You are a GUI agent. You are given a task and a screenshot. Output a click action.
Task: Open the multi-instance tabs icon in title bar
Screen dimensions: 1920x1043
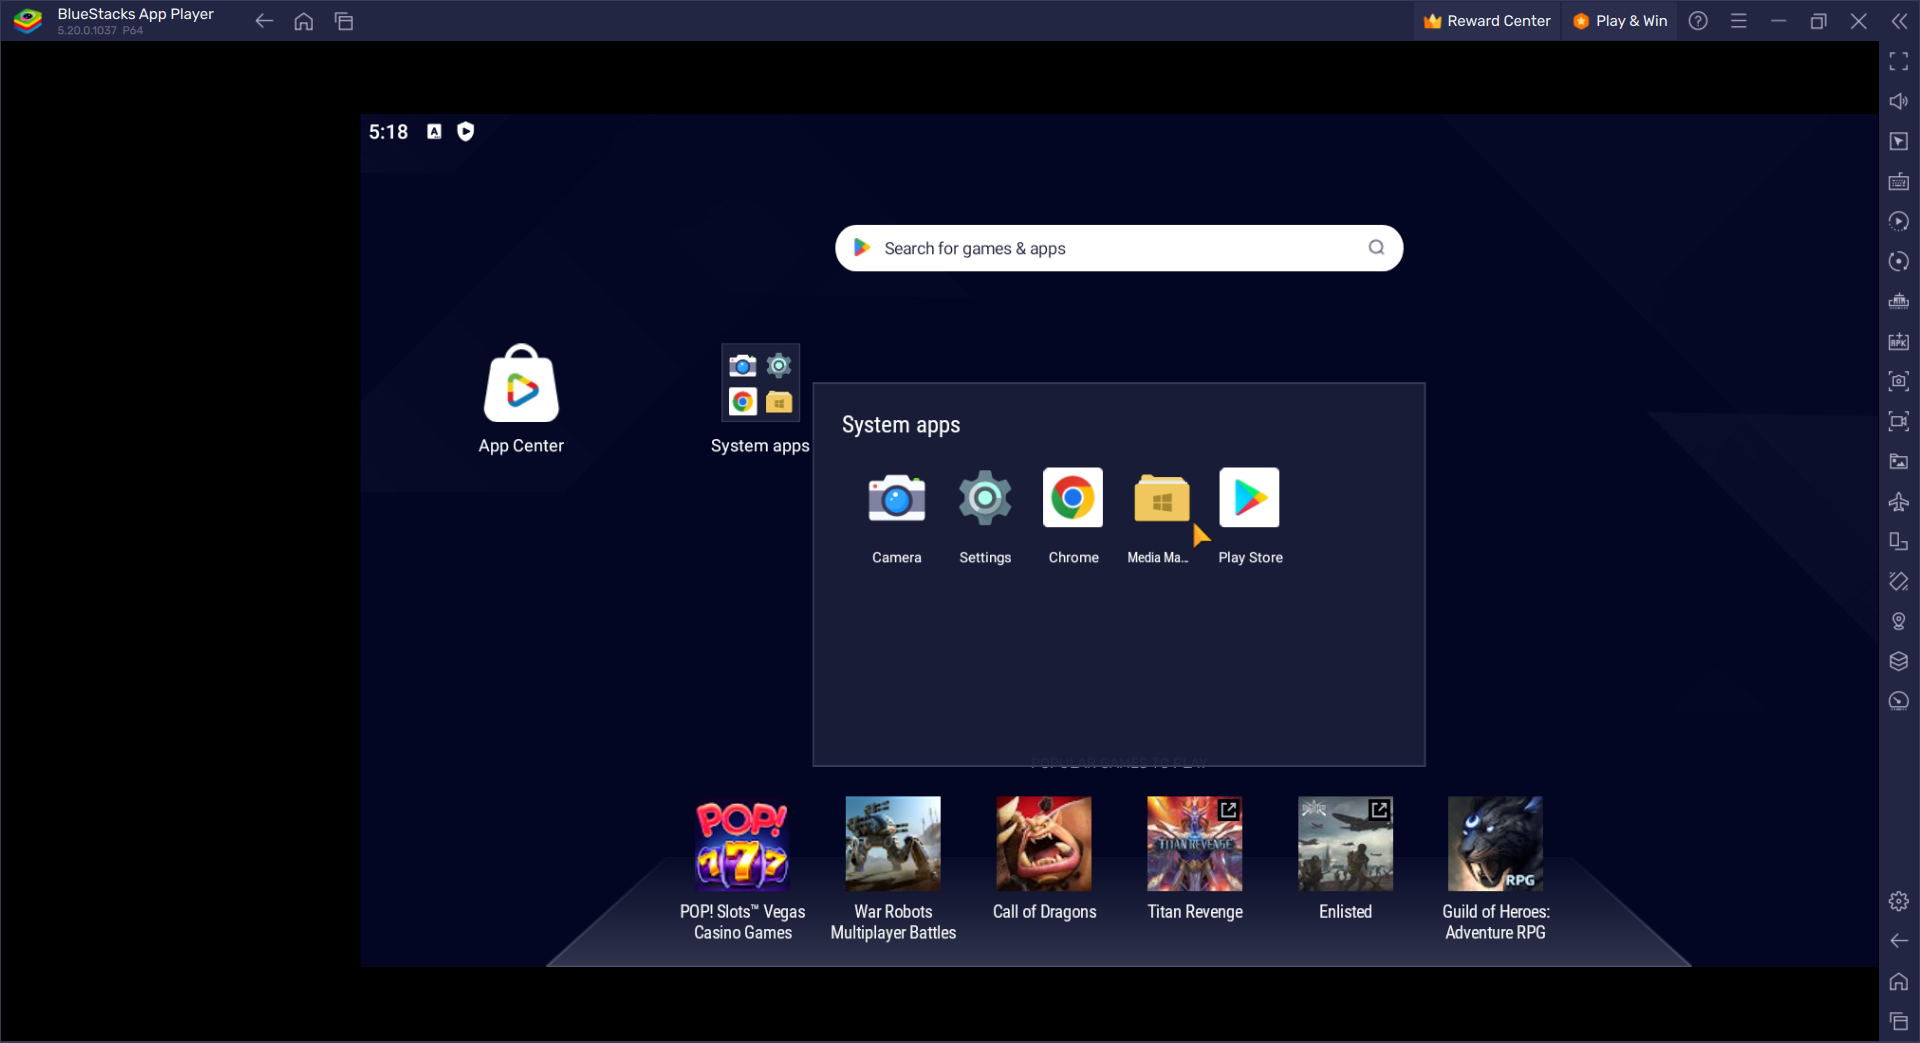tap(344, 21)
